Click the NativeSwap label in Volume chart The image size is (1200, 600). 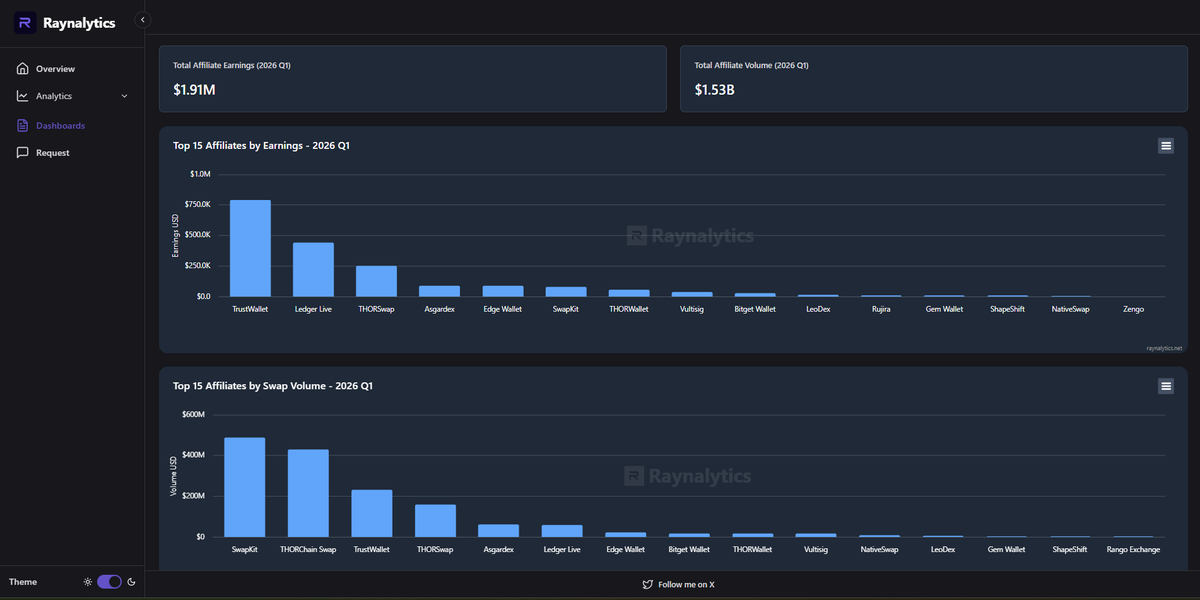point(879,549)
